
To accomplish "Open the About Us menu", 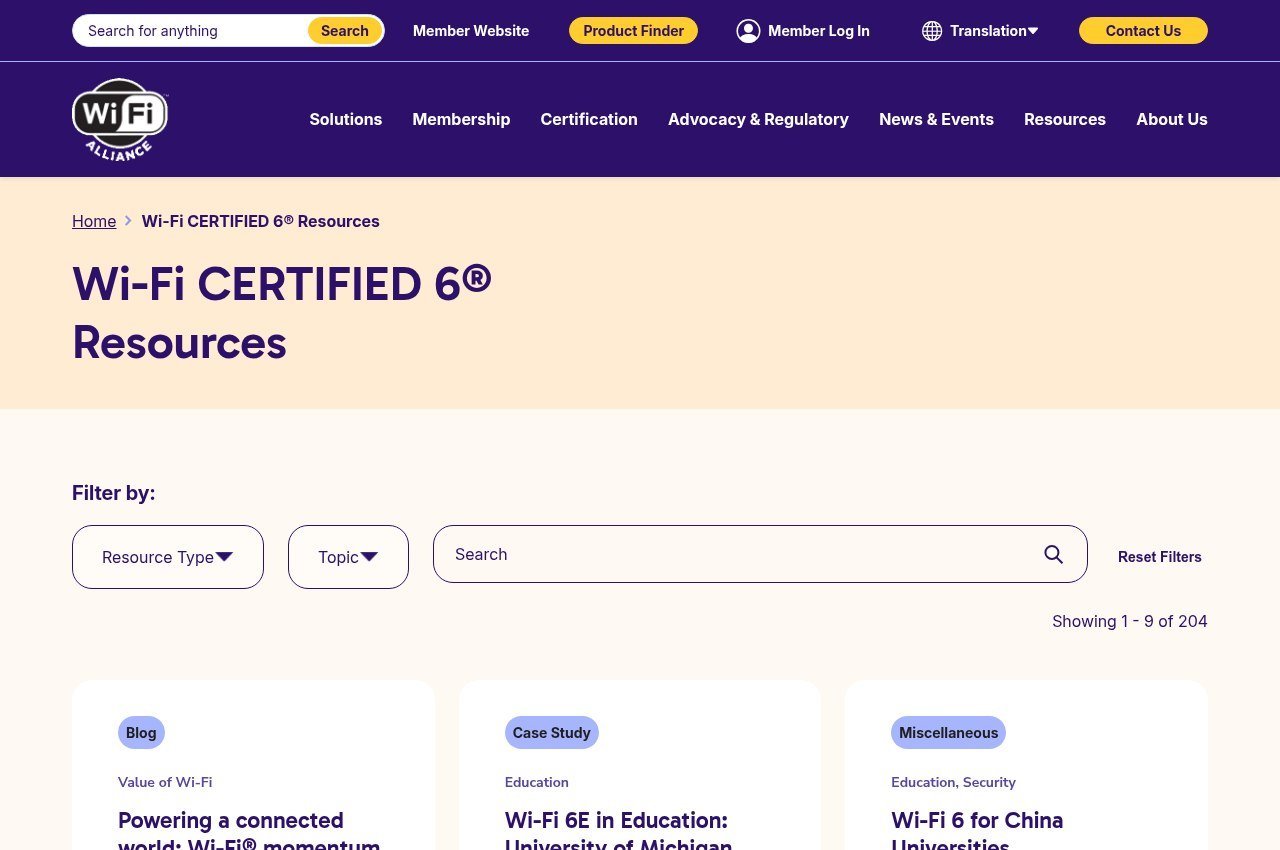I will tap(1172, 119).
